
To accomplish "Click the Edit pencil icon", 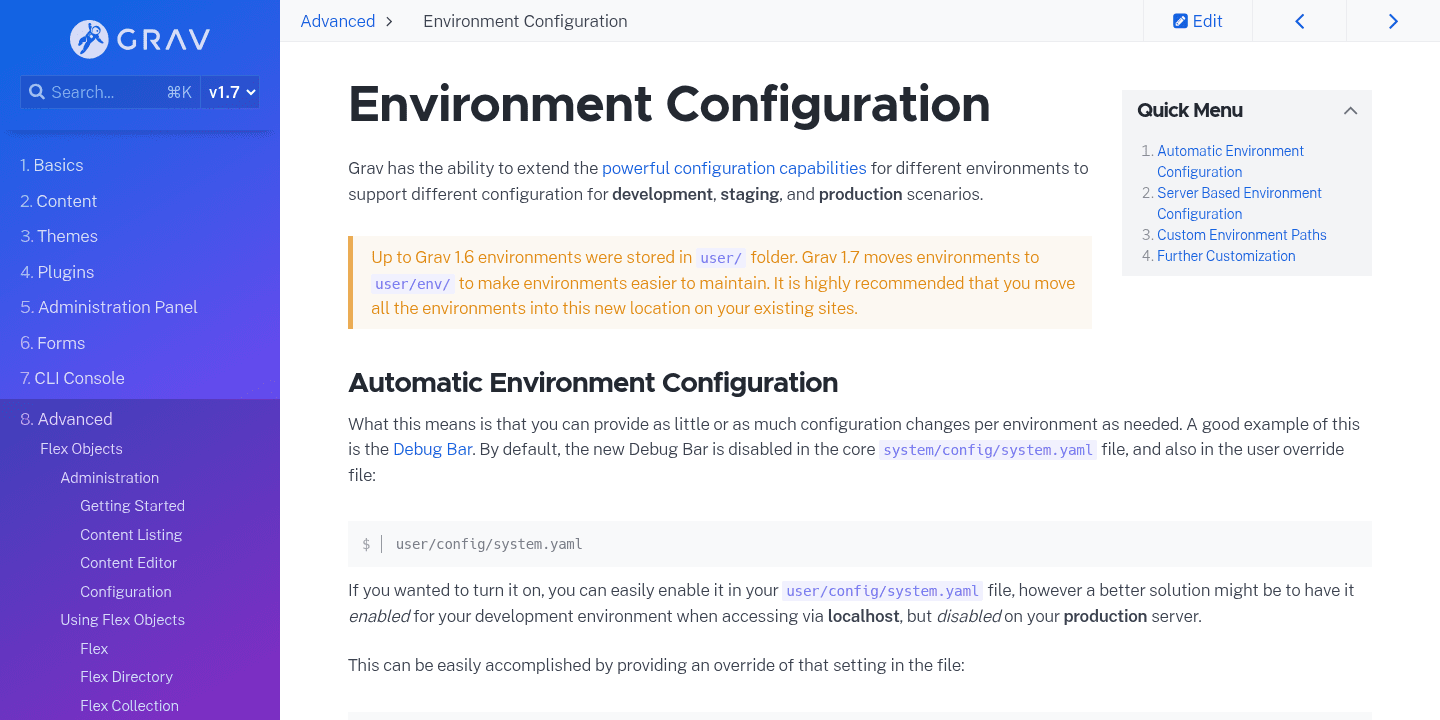I will tap(1197, 20).
